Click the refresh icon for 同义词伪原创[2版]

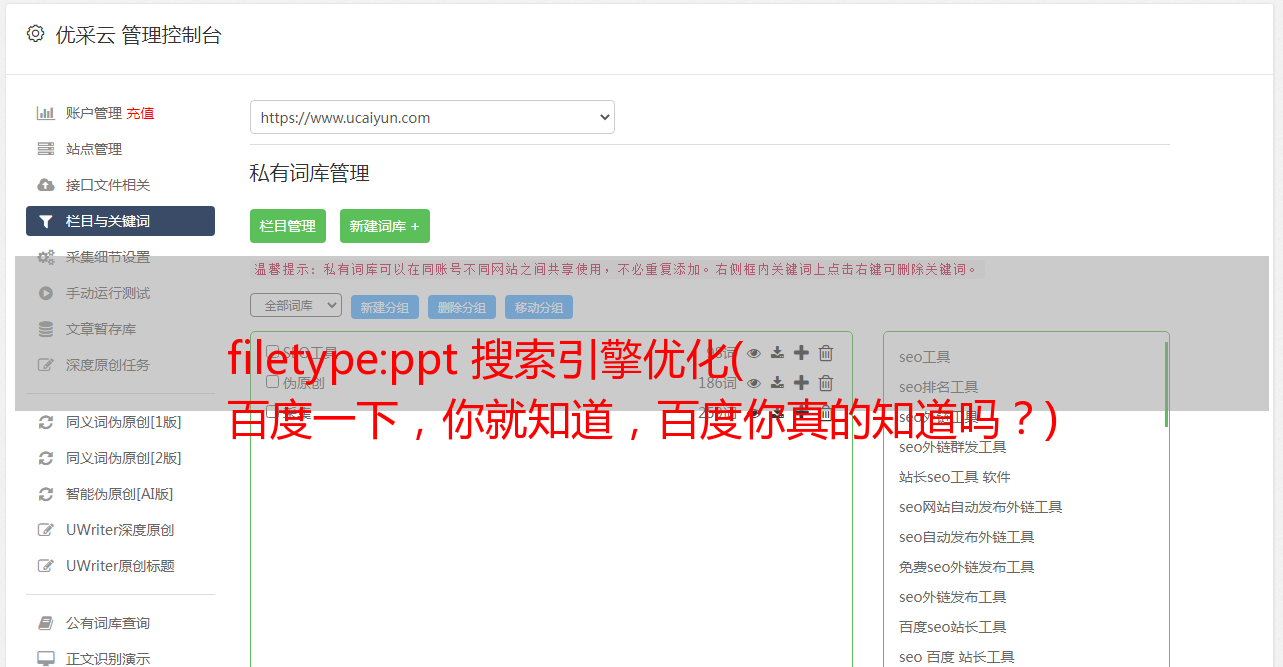(45, 458)
